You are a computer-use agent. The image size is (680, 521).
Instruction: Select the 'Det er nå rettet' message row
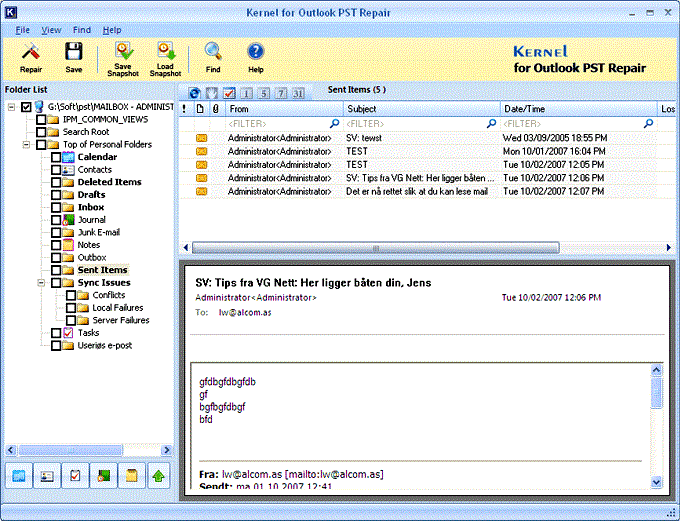tap(427, 191)
